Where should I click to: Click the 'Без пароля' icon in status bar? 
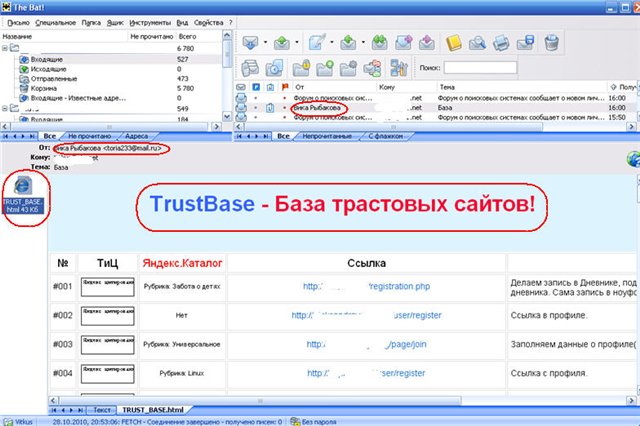point(295,422)
